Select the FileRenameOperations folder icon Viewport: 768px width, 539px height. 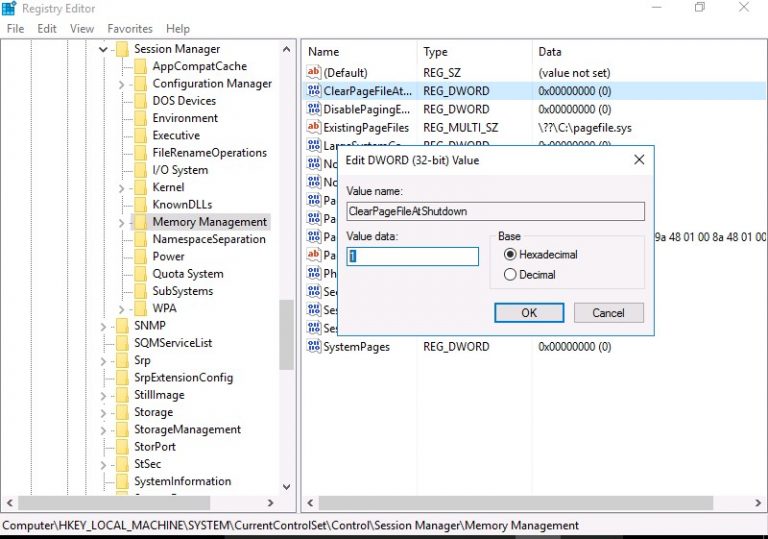141,153
